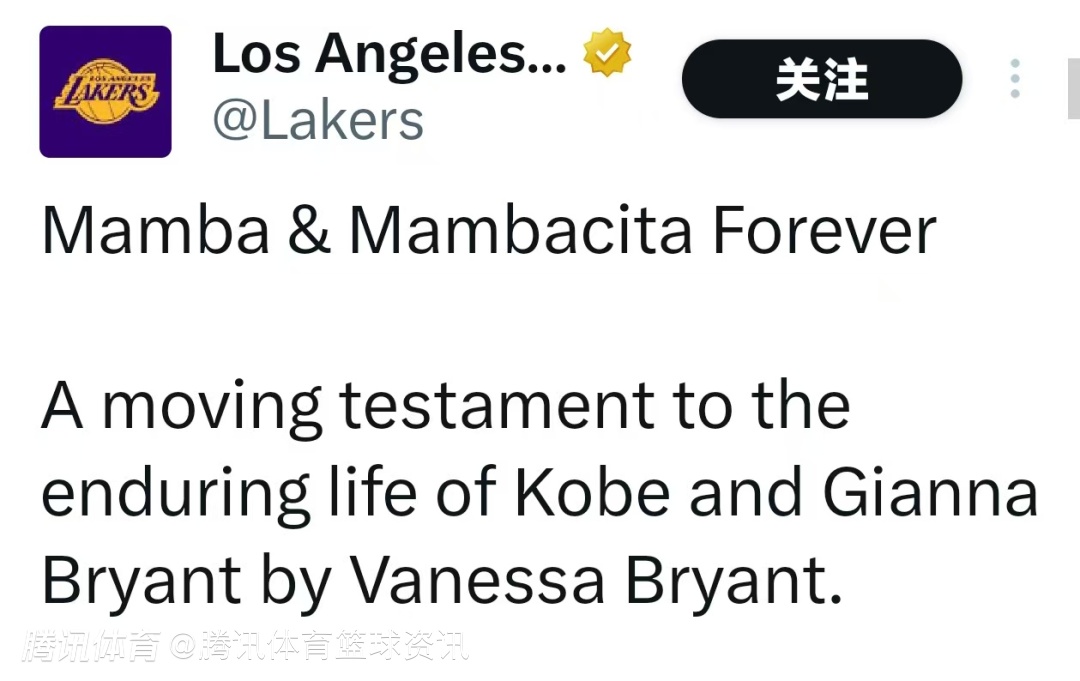Click the word "Mamba" in the tweet
1080x681 pixels.
pyautogui.click(x=156, y=230)
